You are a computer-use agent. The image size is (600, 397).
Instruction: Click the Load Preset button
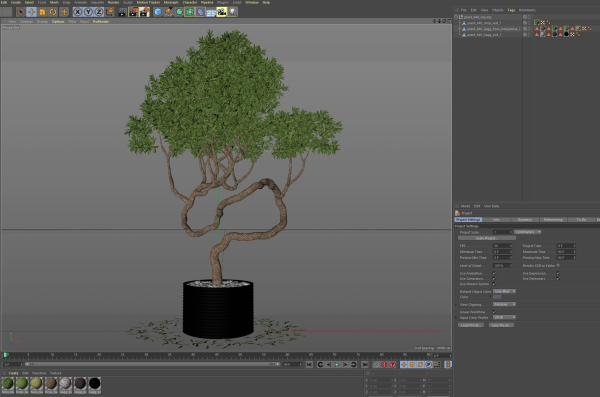click(x=471, y=325)
